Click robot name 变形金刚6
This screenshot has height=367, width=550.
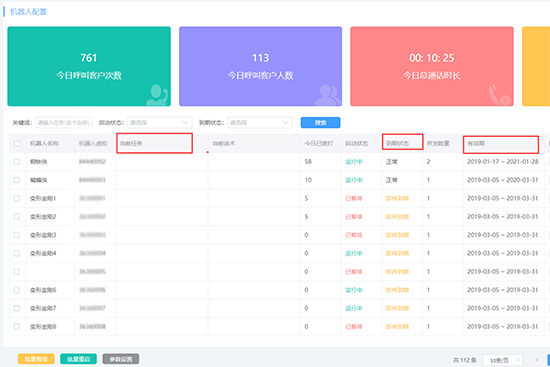[43, 290]
